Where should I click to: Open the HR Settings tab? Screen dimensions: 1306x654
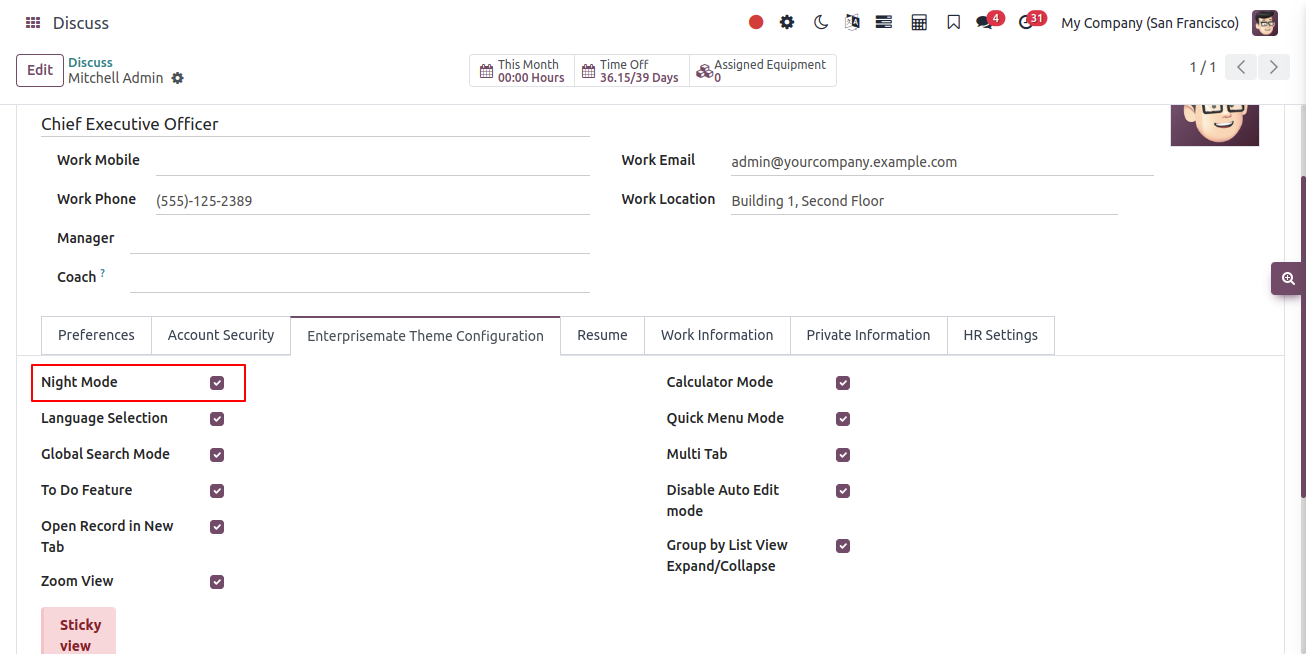tap(1000, 335)
